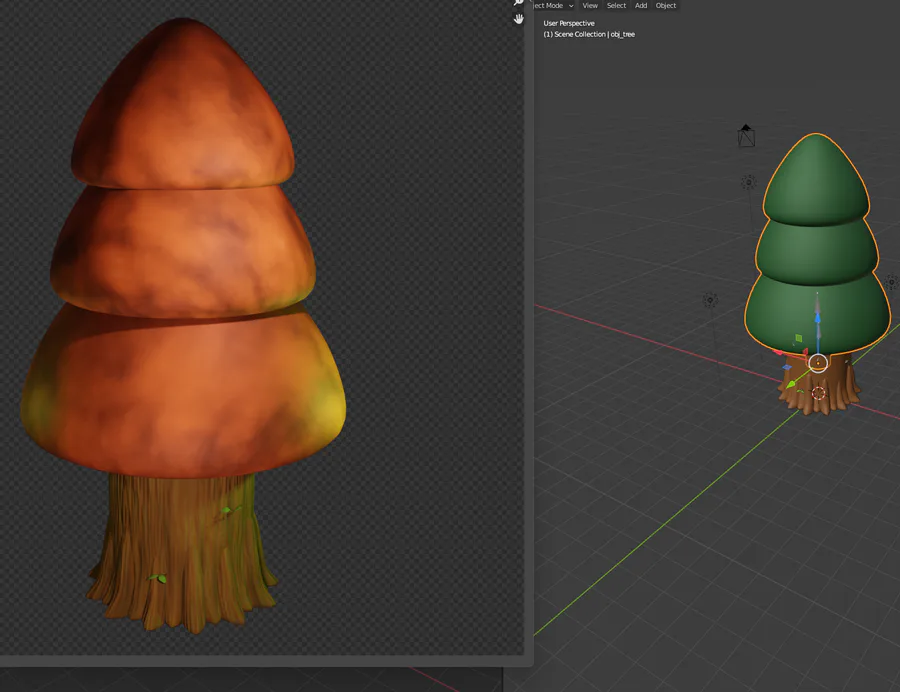Open the Add menu in viewport header
Image resolution: width=900 pixels, height=692 pixels.
[641, 5]
